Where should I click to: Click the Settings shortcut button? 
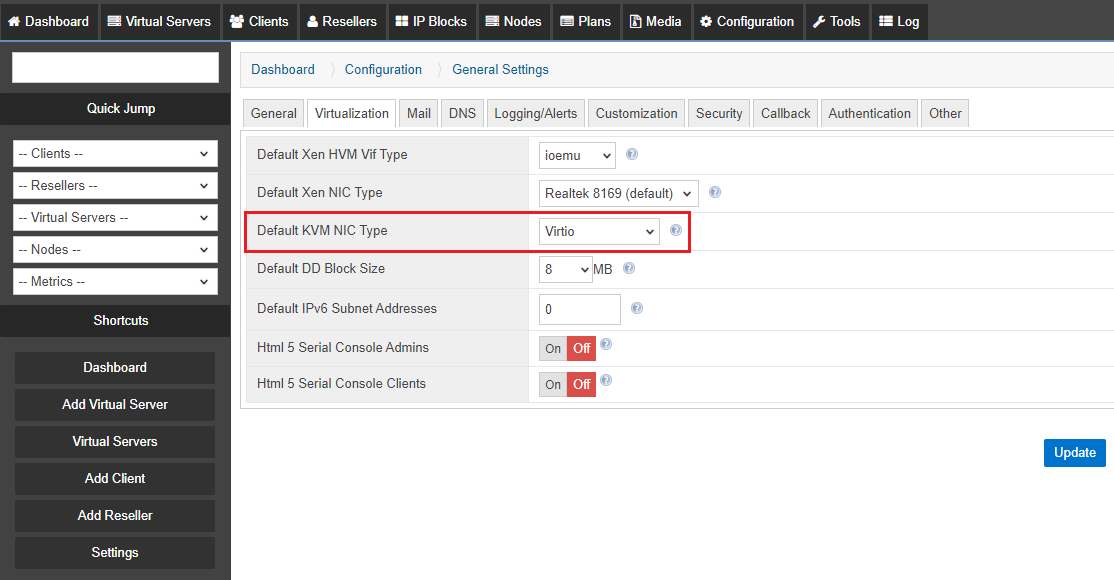pos(115,552)
